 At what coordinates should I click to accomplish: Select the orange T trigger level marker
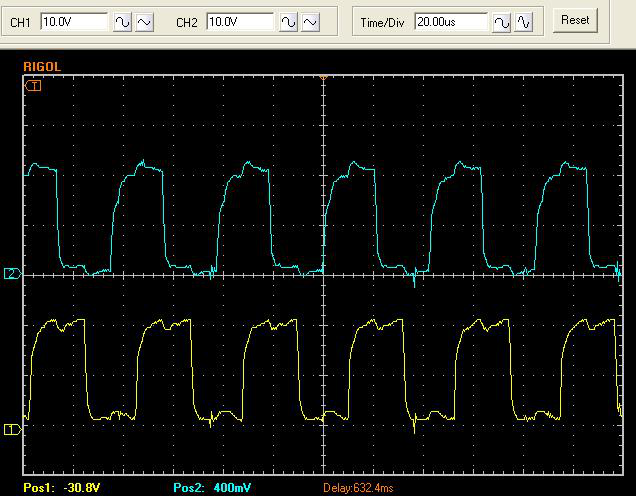(33, 86)
